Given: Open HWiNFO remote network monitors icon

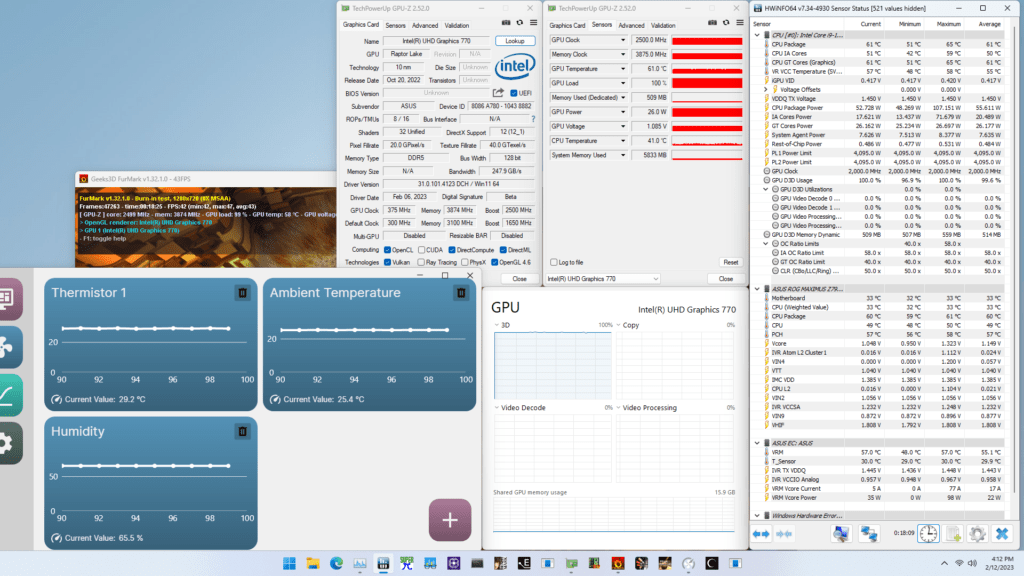Looking at the screenshot, I should (869, 534).
